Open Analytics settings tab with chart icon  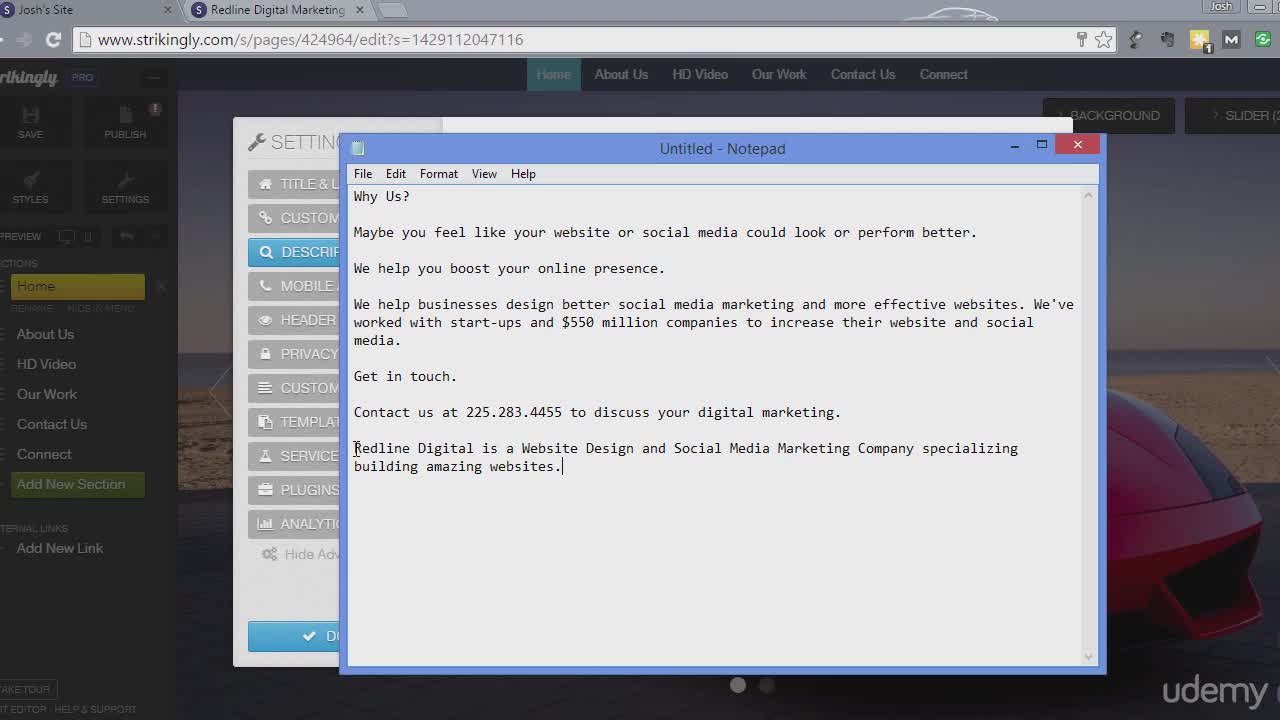294,525
